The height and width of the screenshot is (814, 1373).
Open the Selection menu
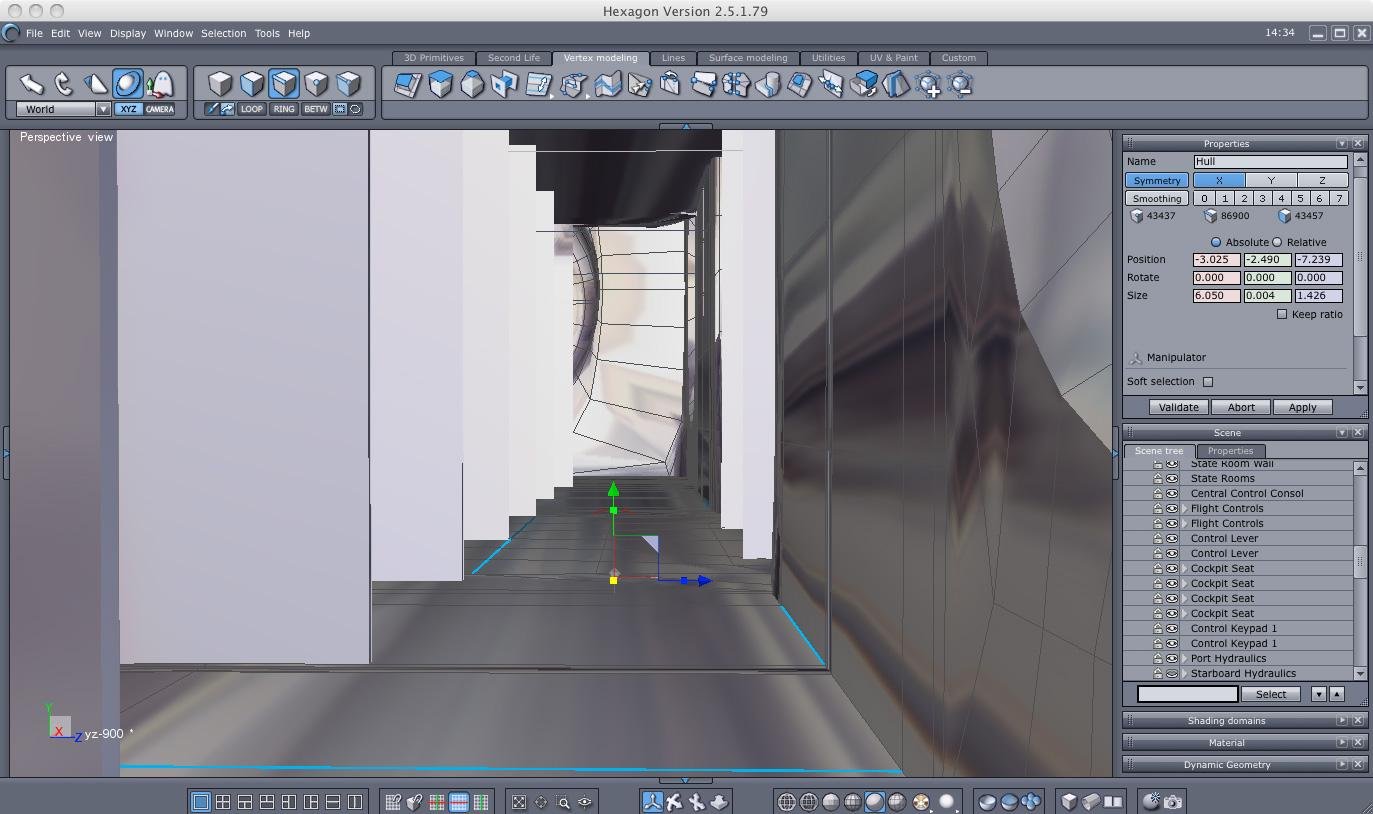tap(223, 33)
